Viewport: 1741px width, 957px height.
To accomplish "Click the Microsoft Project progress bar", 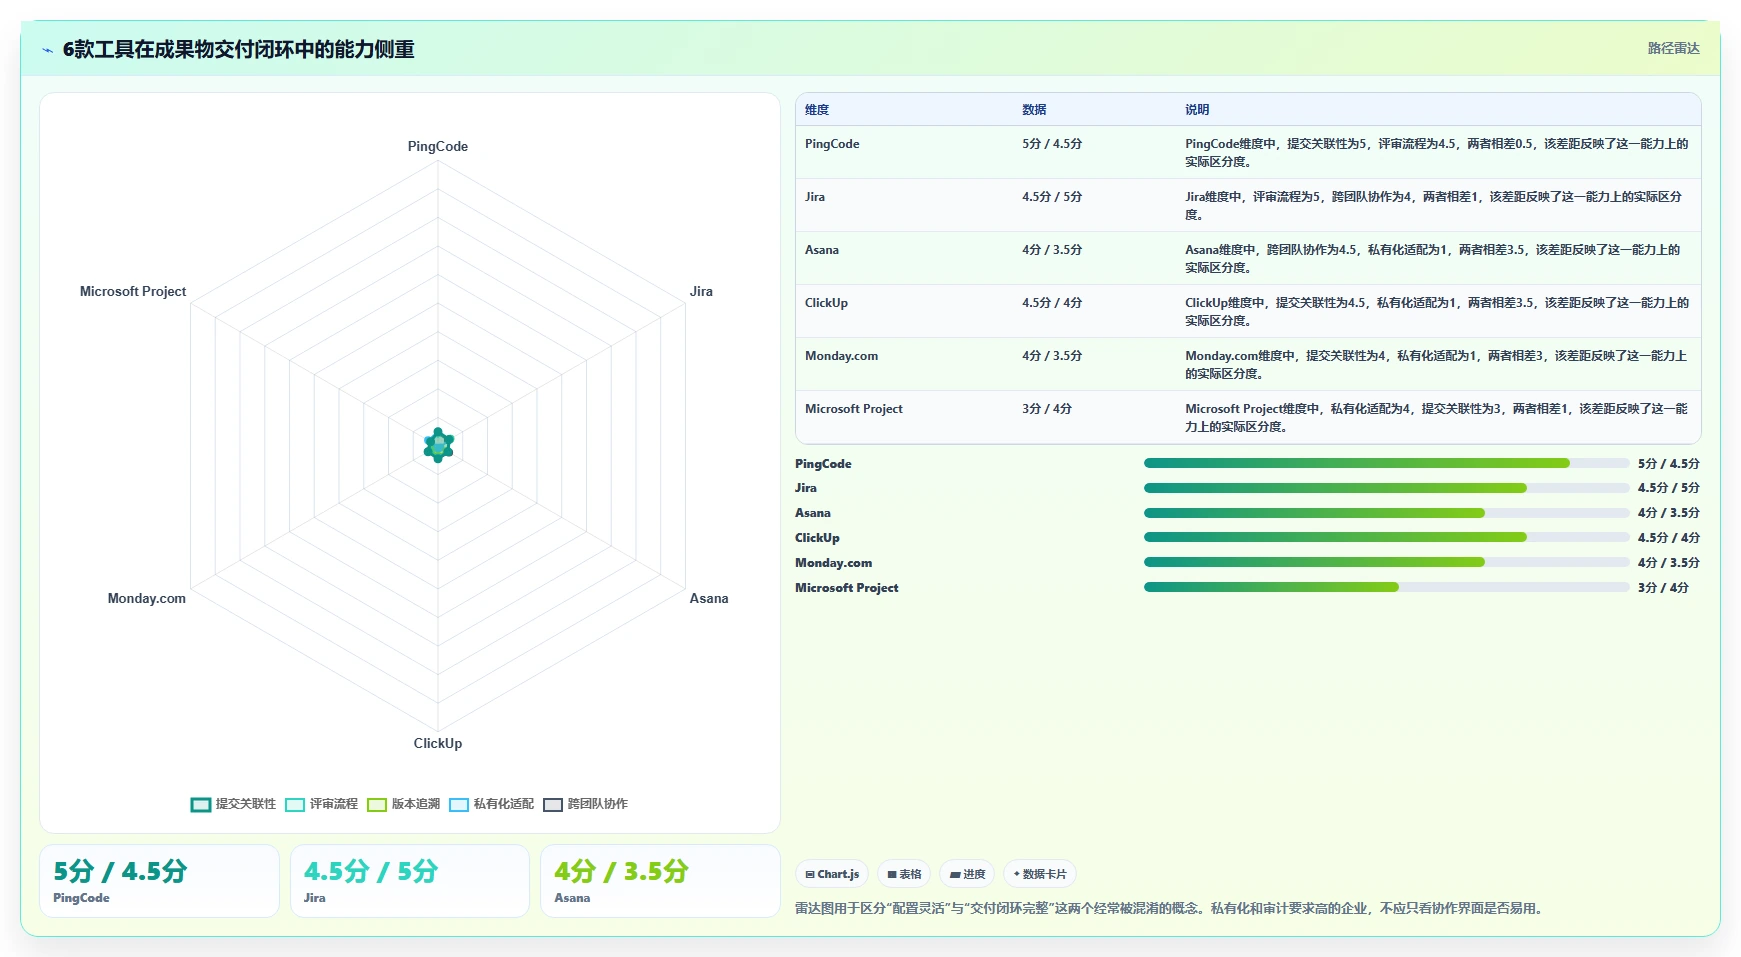I will [1386, 587].
